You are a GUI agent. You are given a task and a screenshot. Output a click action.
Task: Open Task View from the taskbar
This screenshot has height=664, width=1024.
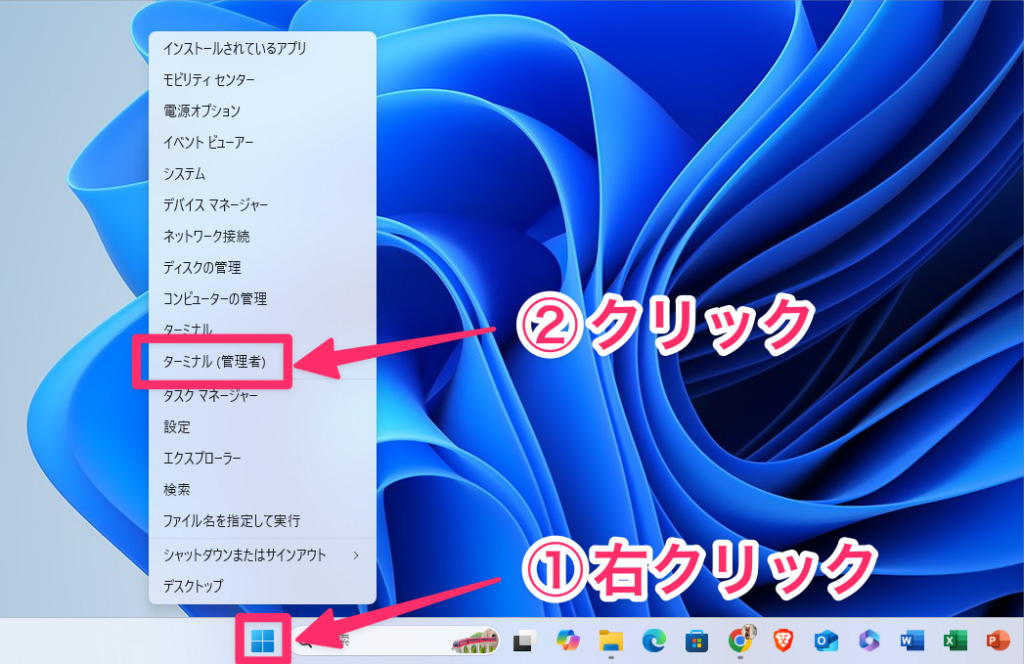(523, 641)
